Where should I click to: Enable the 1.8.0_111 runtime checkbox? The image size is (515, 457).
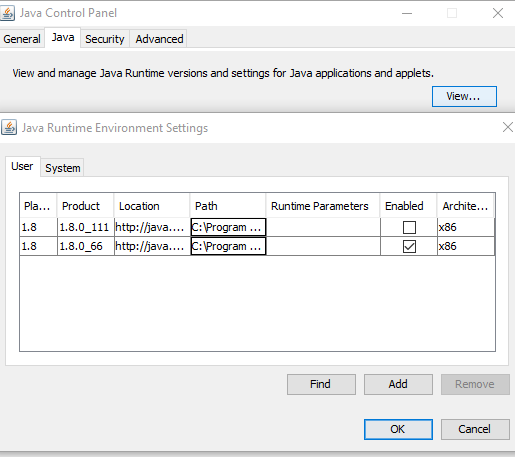[409, 227]
